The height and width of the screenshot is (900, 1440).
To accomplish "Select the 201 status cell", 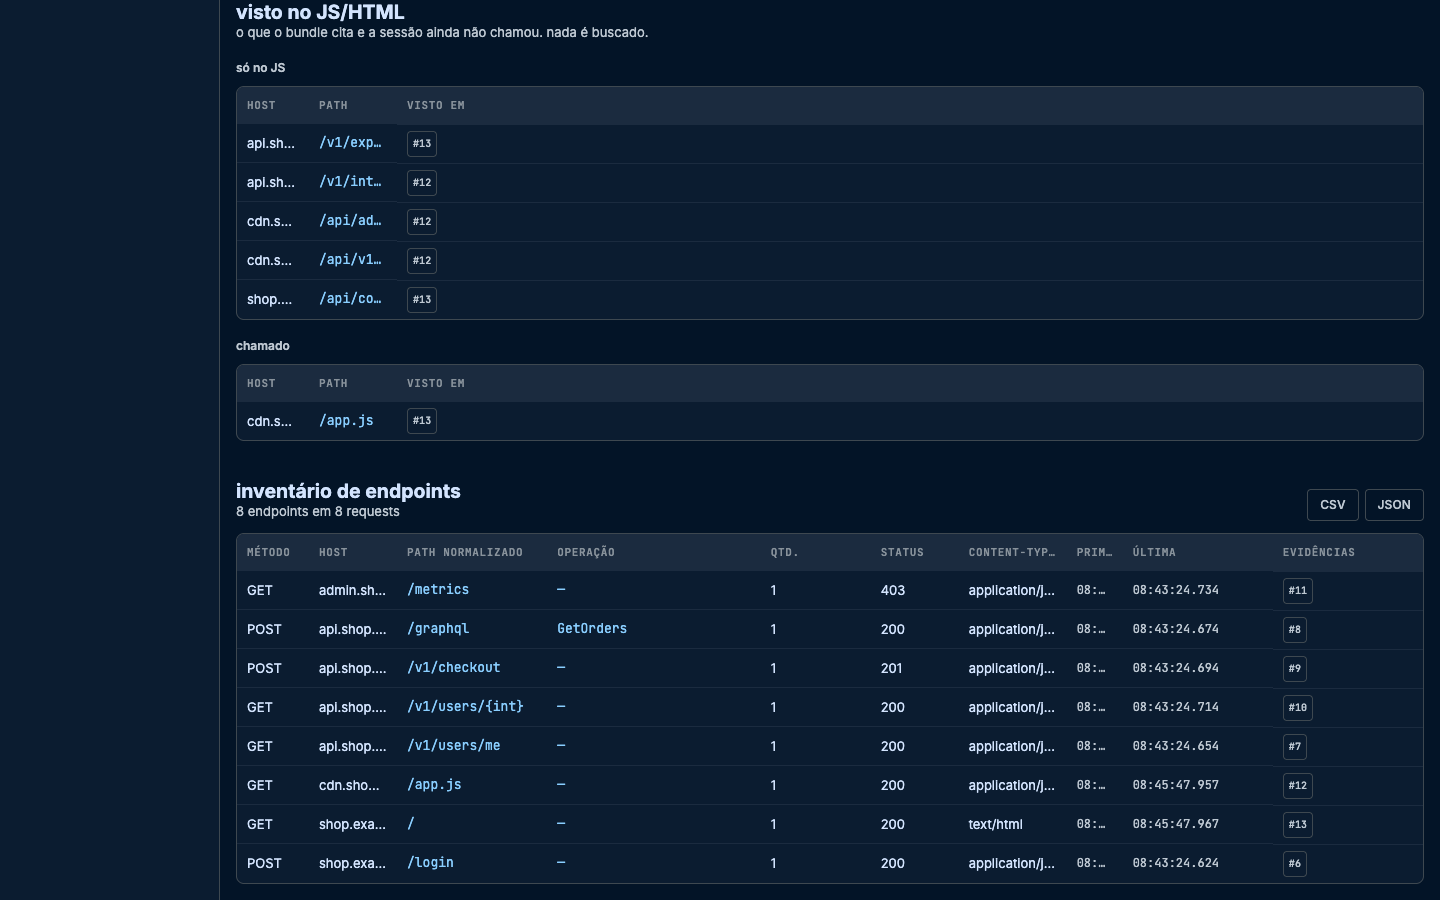I will [x=891, y=669].
